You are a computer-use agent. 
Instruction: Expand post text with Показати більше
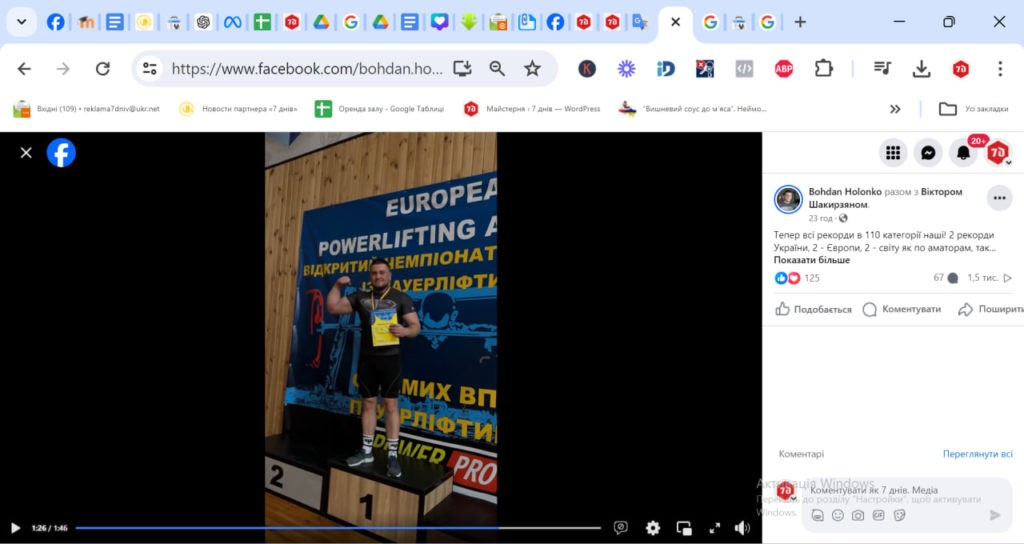coord(811,260)
